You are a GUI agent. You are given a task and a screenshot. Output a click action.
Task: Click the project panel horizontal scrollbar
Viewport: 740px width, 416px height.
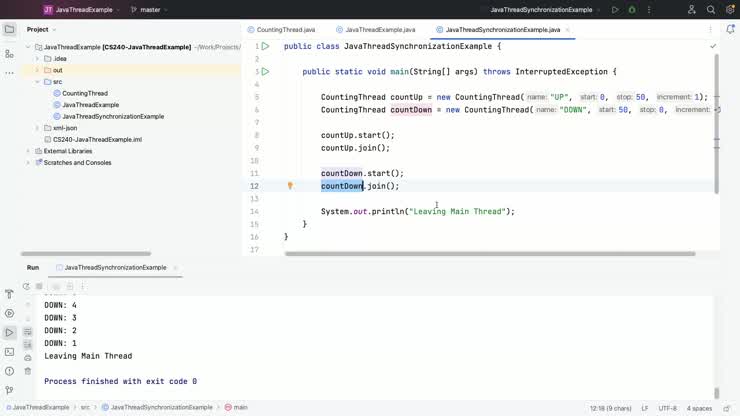tap(86, 254)
